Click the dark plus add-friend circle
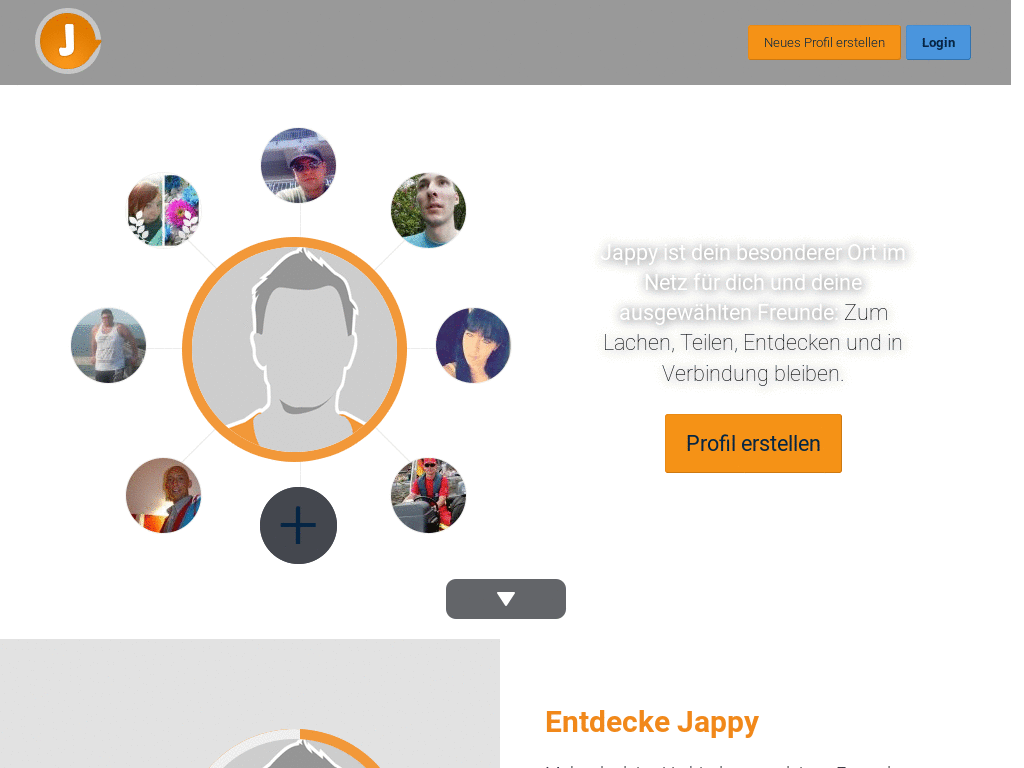1024x768 pixels. [298, 526]
